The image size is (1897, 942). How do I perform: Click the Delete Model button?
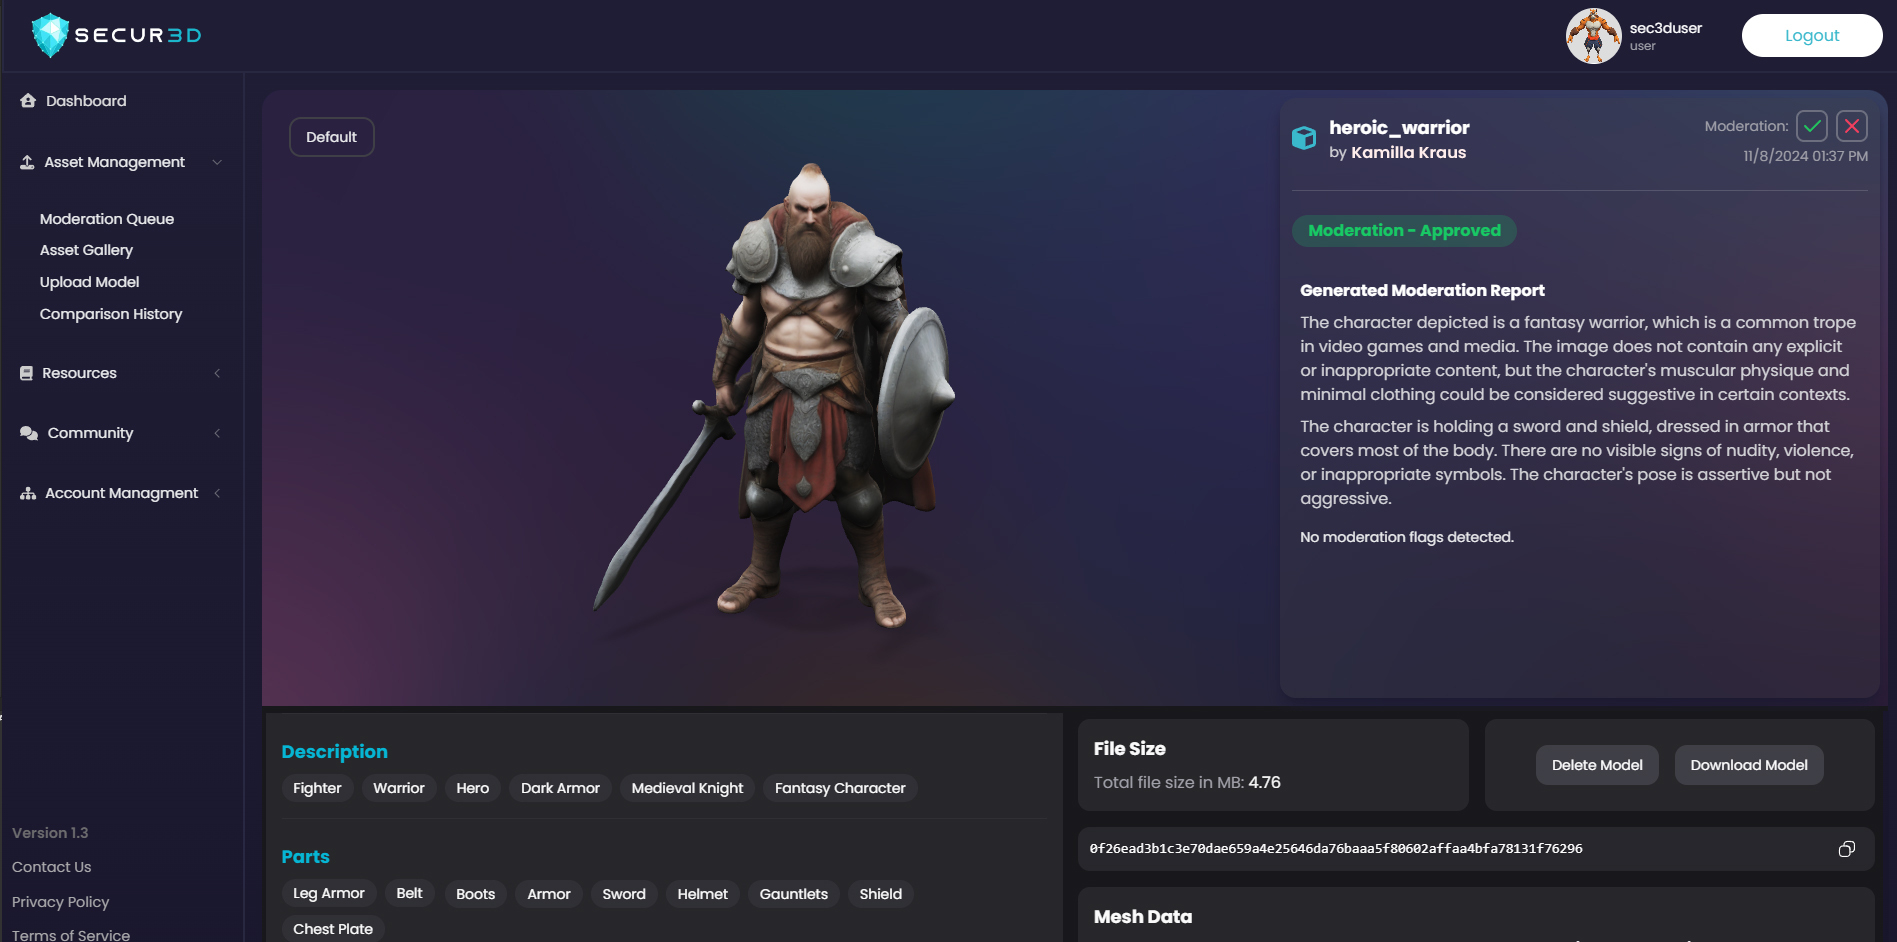1597,765
